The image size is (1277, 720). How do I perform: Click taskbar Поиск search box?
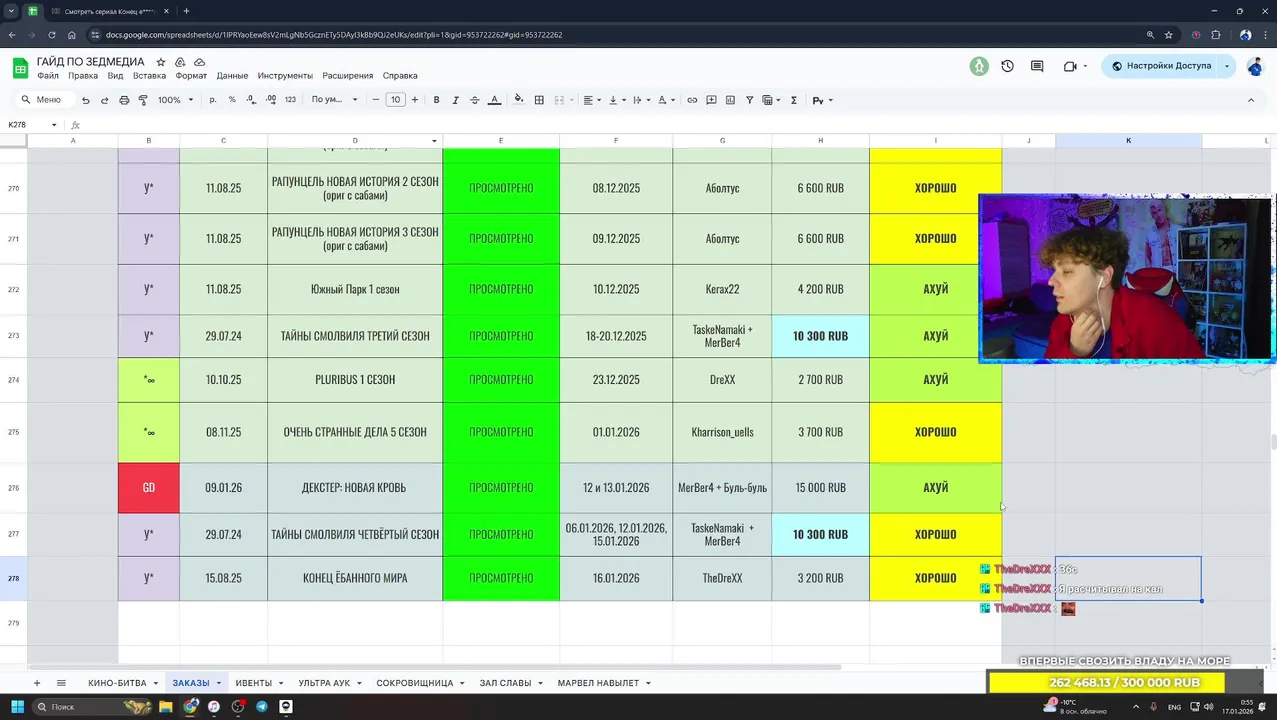92,706
